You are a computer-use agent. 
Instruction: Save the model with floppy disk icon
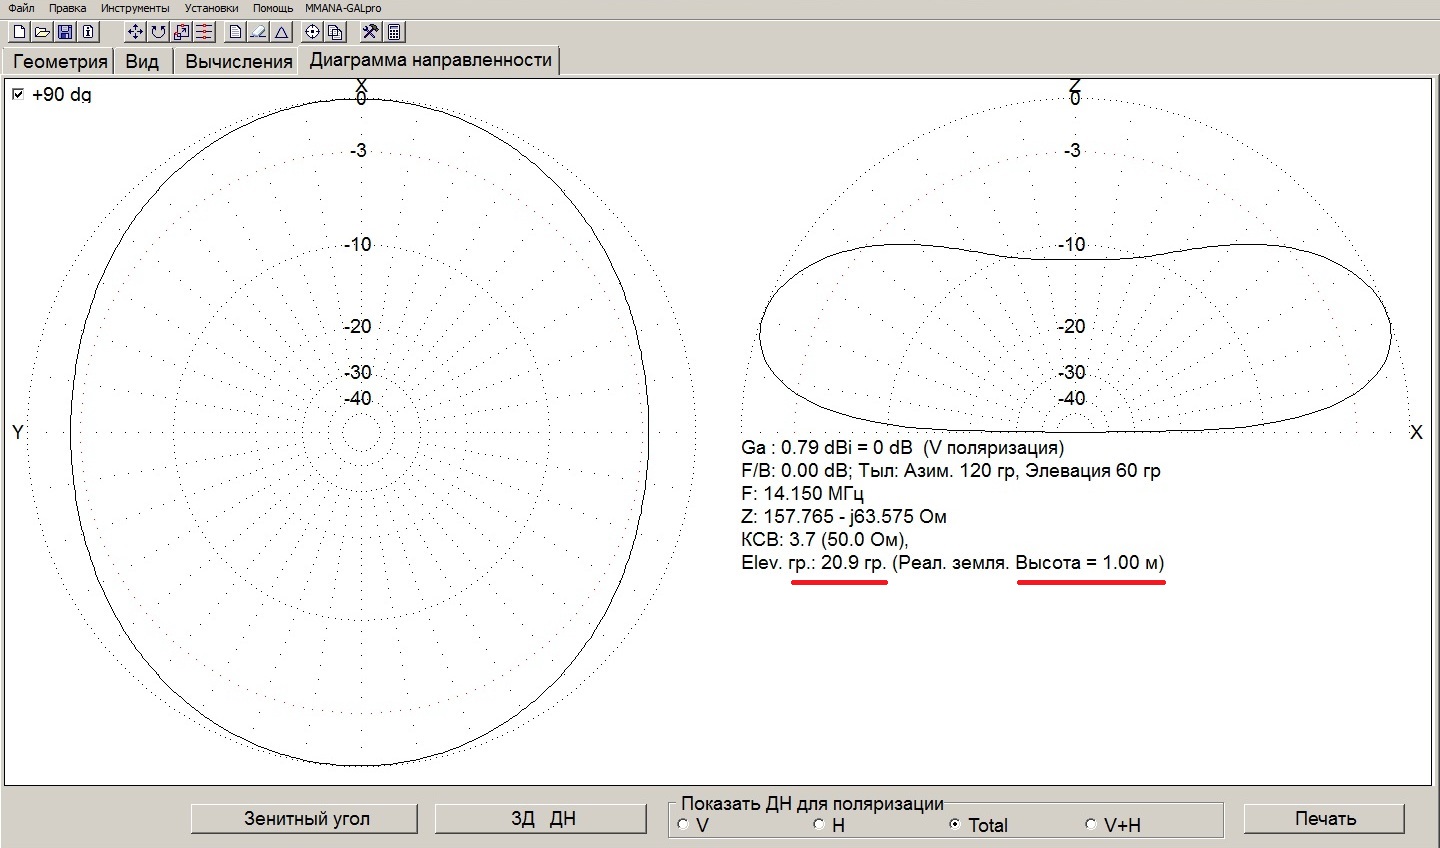tap(65, 32)
